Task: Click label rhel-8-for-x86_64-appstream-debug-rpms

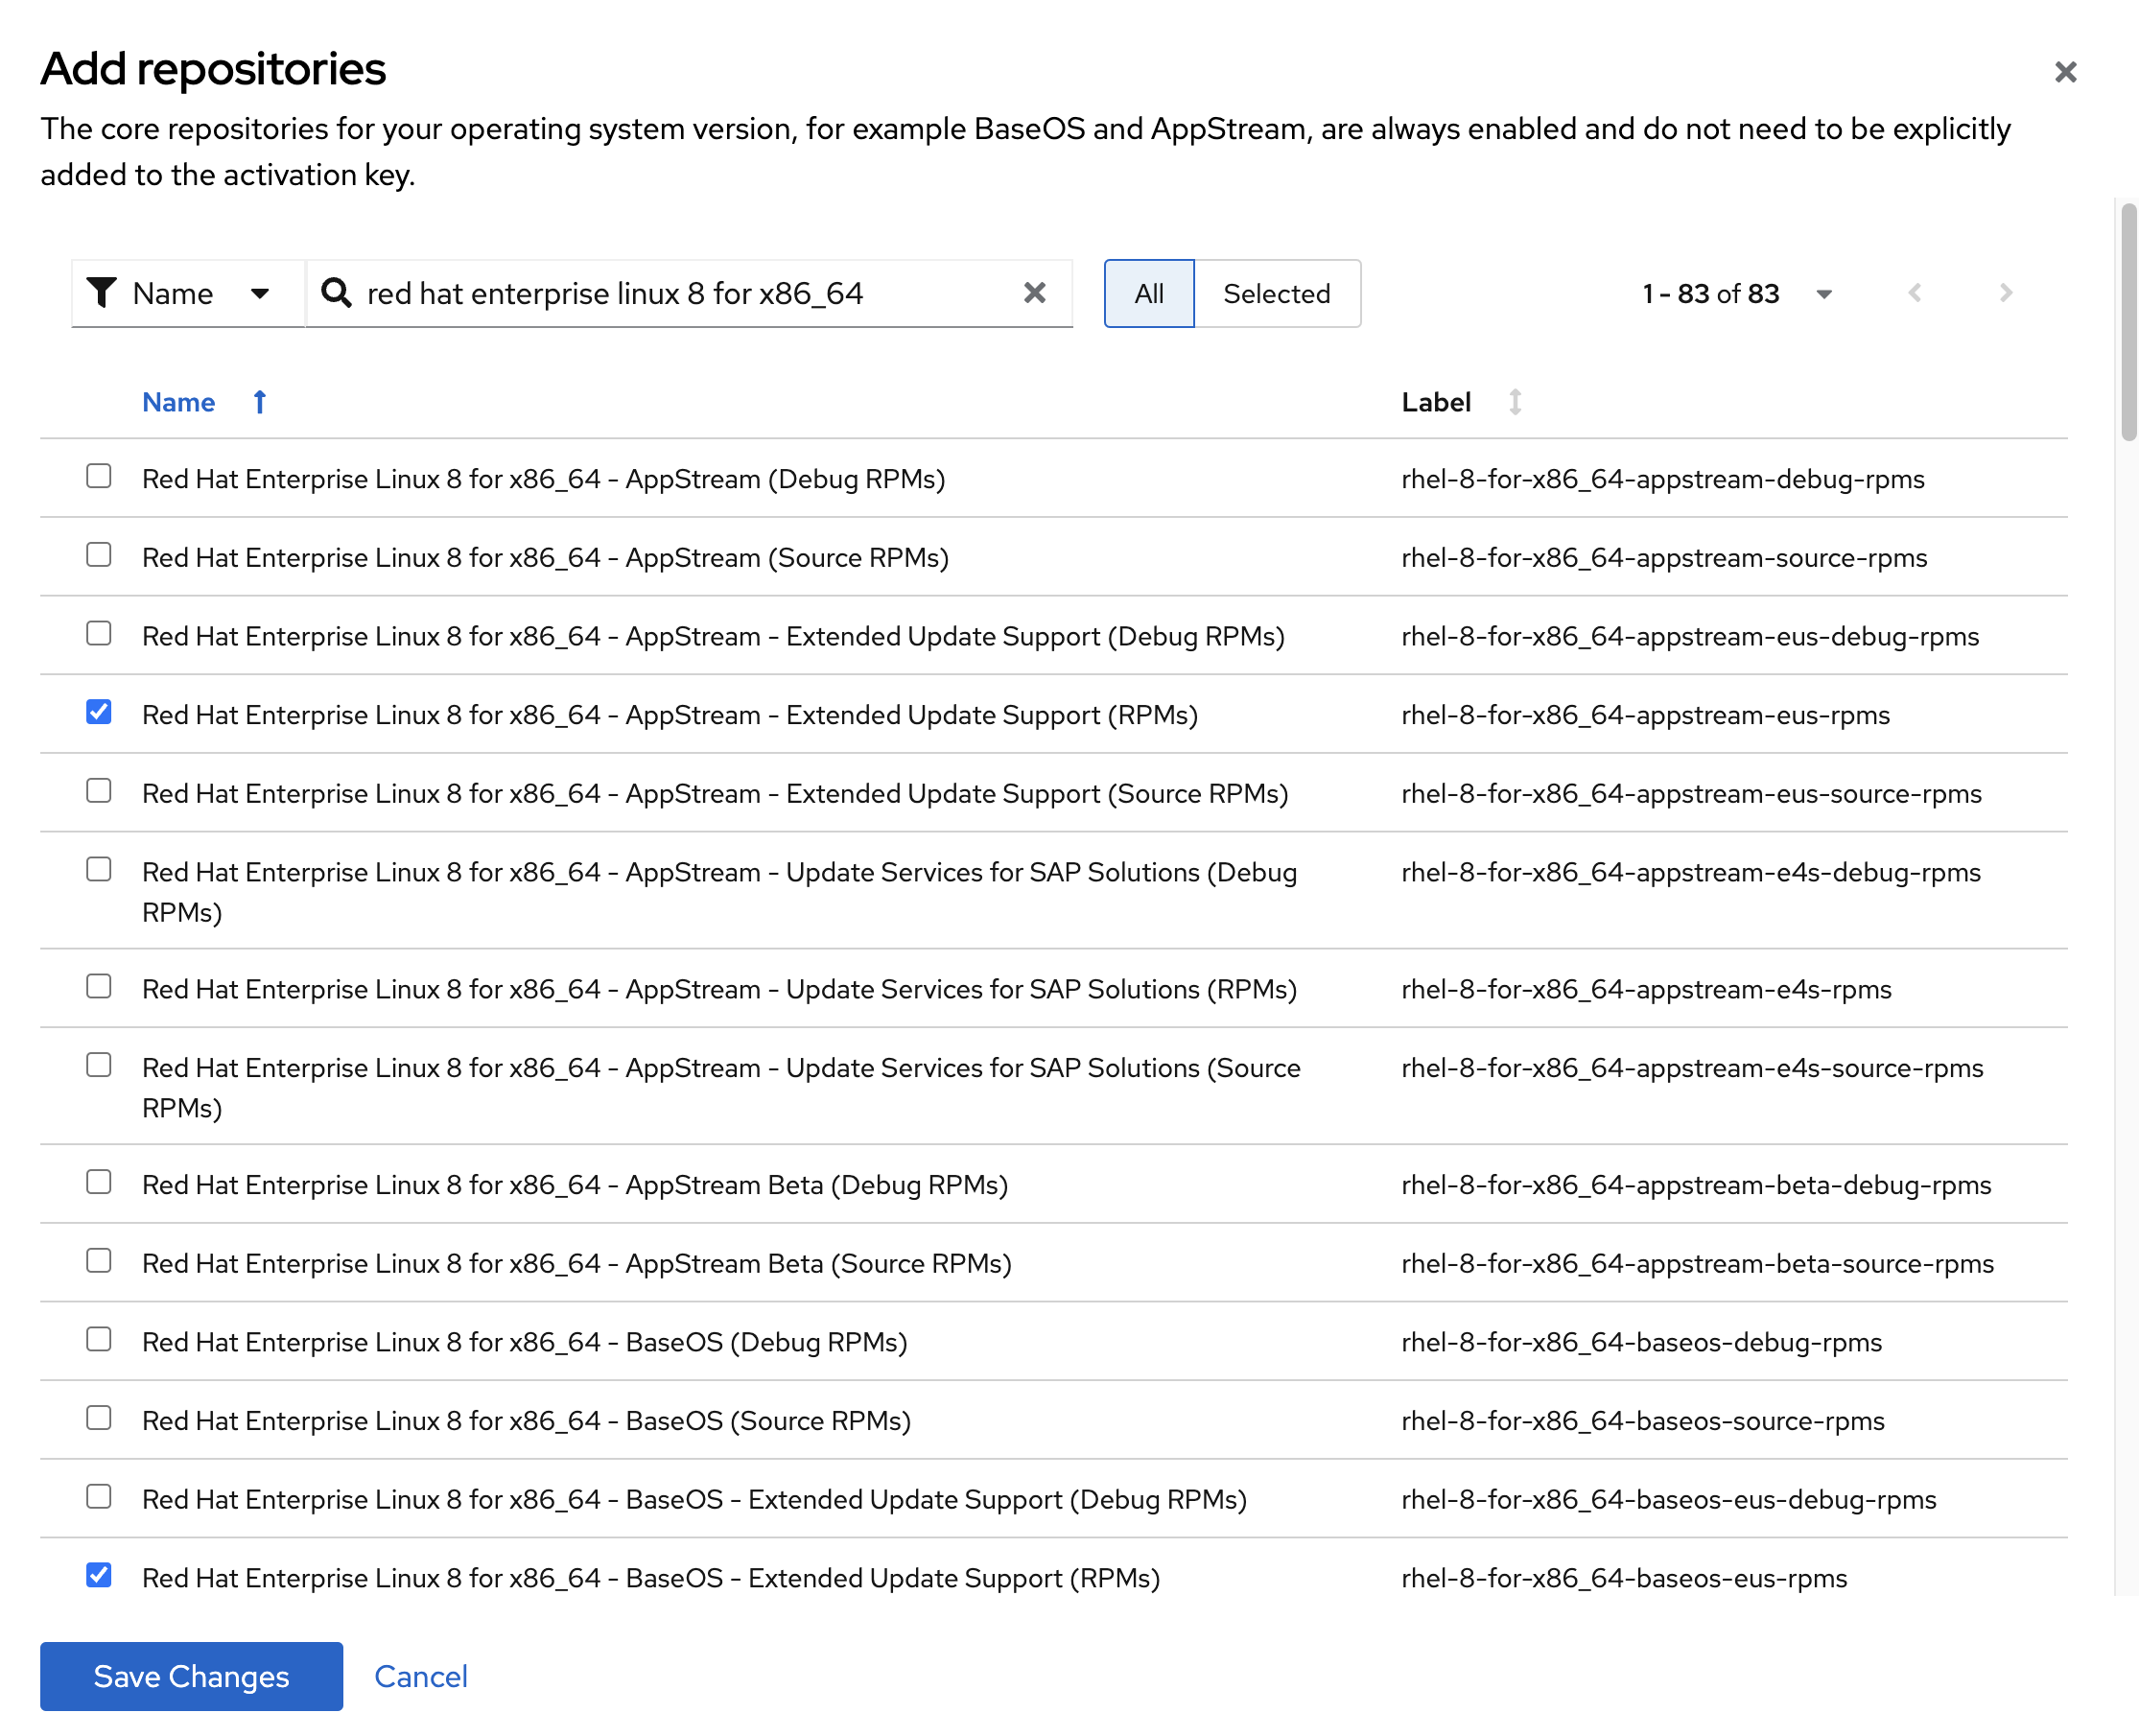Action: (x=1663, y=479)
